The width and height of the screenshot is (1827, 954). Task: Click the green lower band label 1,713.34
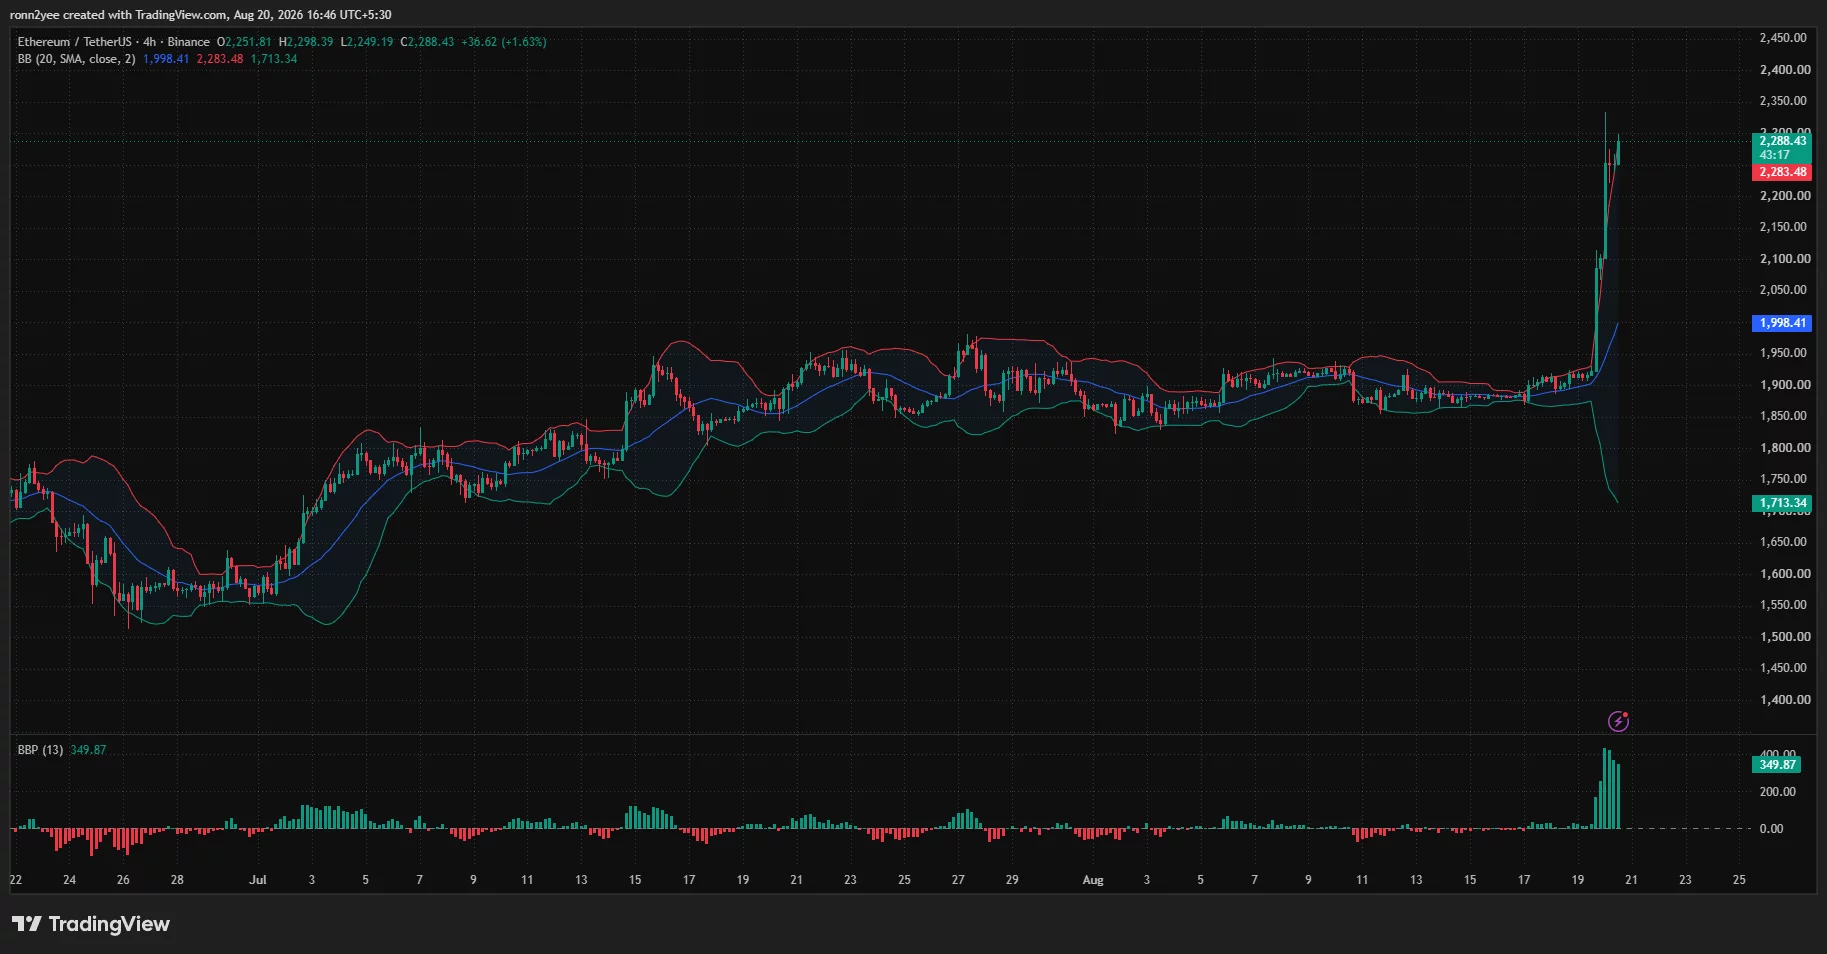coord(1783,503)
